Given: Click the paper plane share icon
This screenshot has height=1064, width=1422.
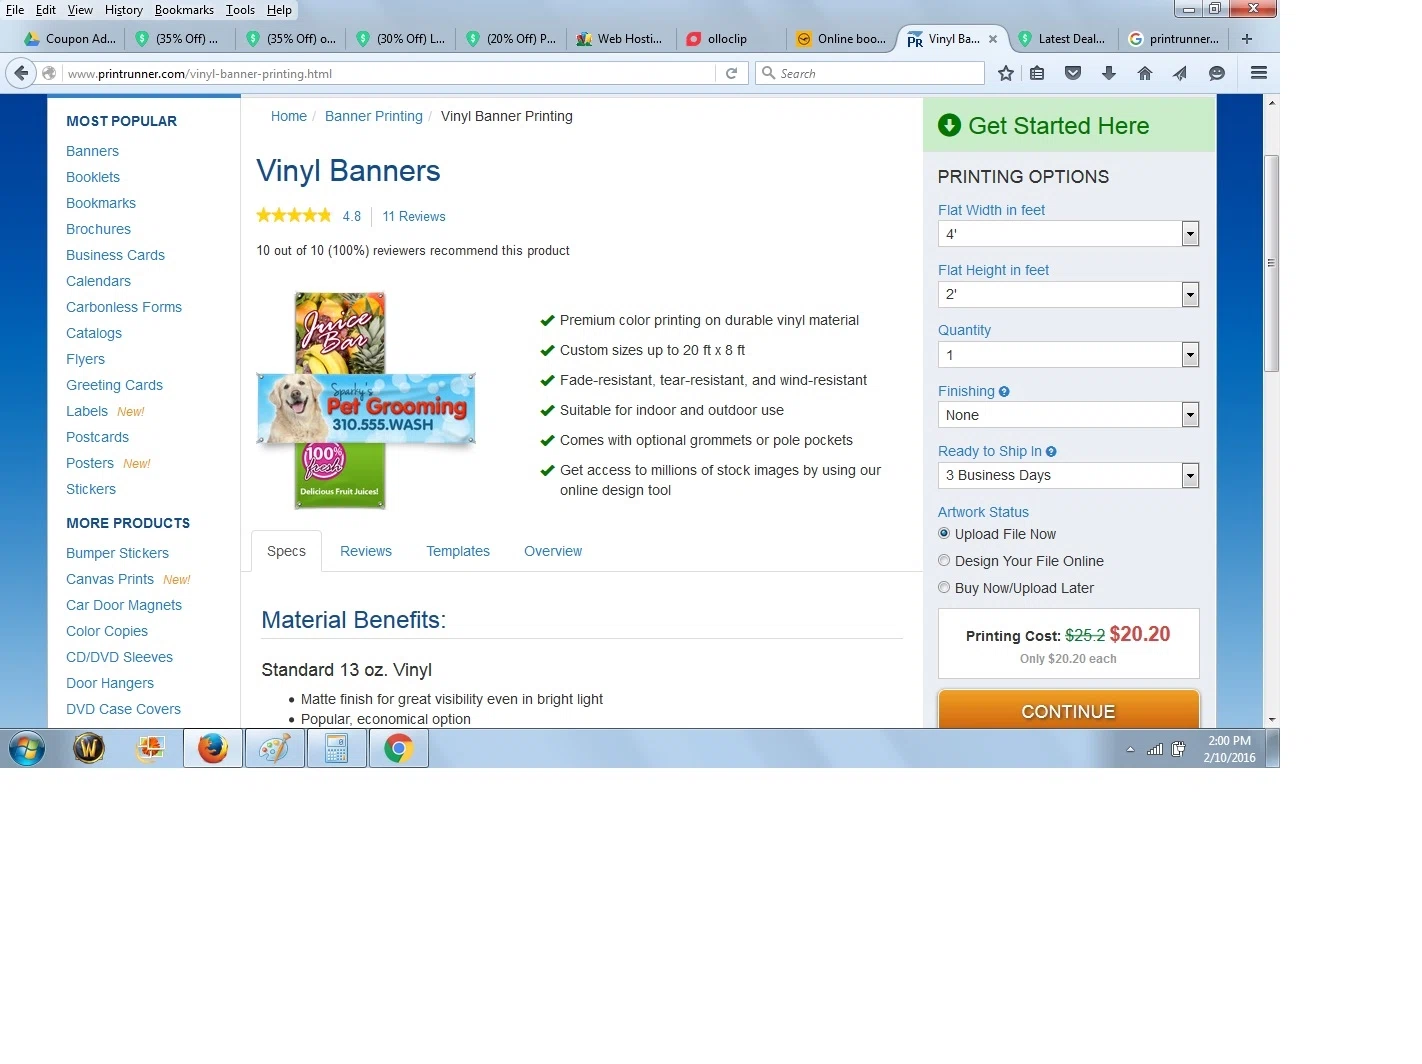Looking at the screenshot, I should (1181, 73).
